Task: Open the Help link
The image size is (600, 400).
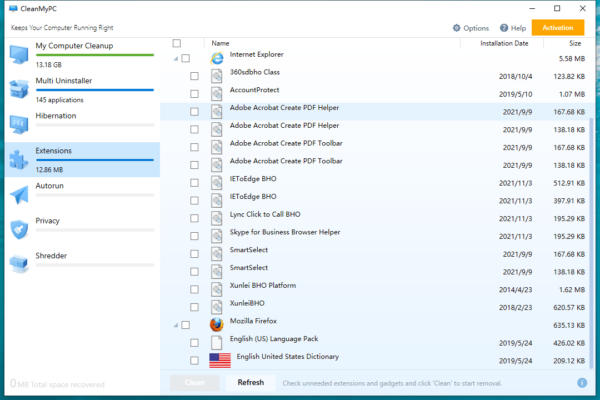Action: (x=513, y=28)
